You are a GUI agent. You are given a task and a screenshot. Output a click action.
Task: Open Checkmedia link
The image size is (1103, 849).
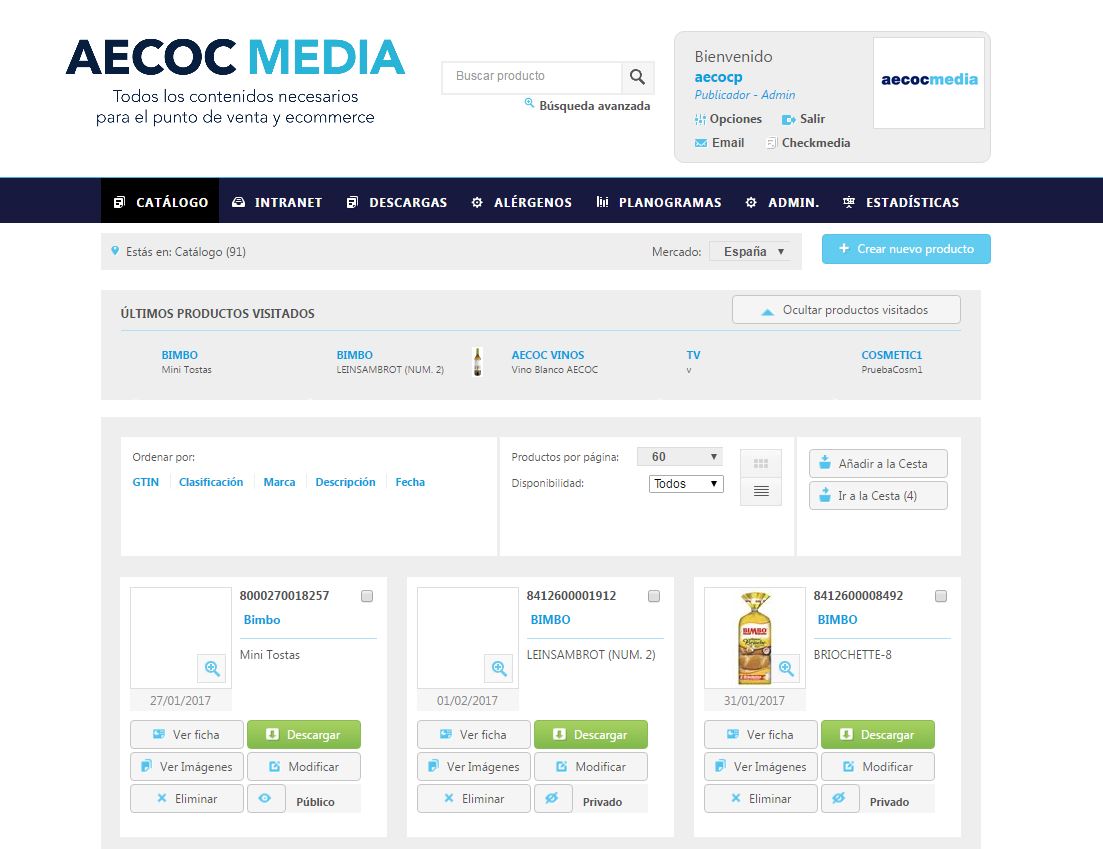pyautogui.click(x=808, y=143)
